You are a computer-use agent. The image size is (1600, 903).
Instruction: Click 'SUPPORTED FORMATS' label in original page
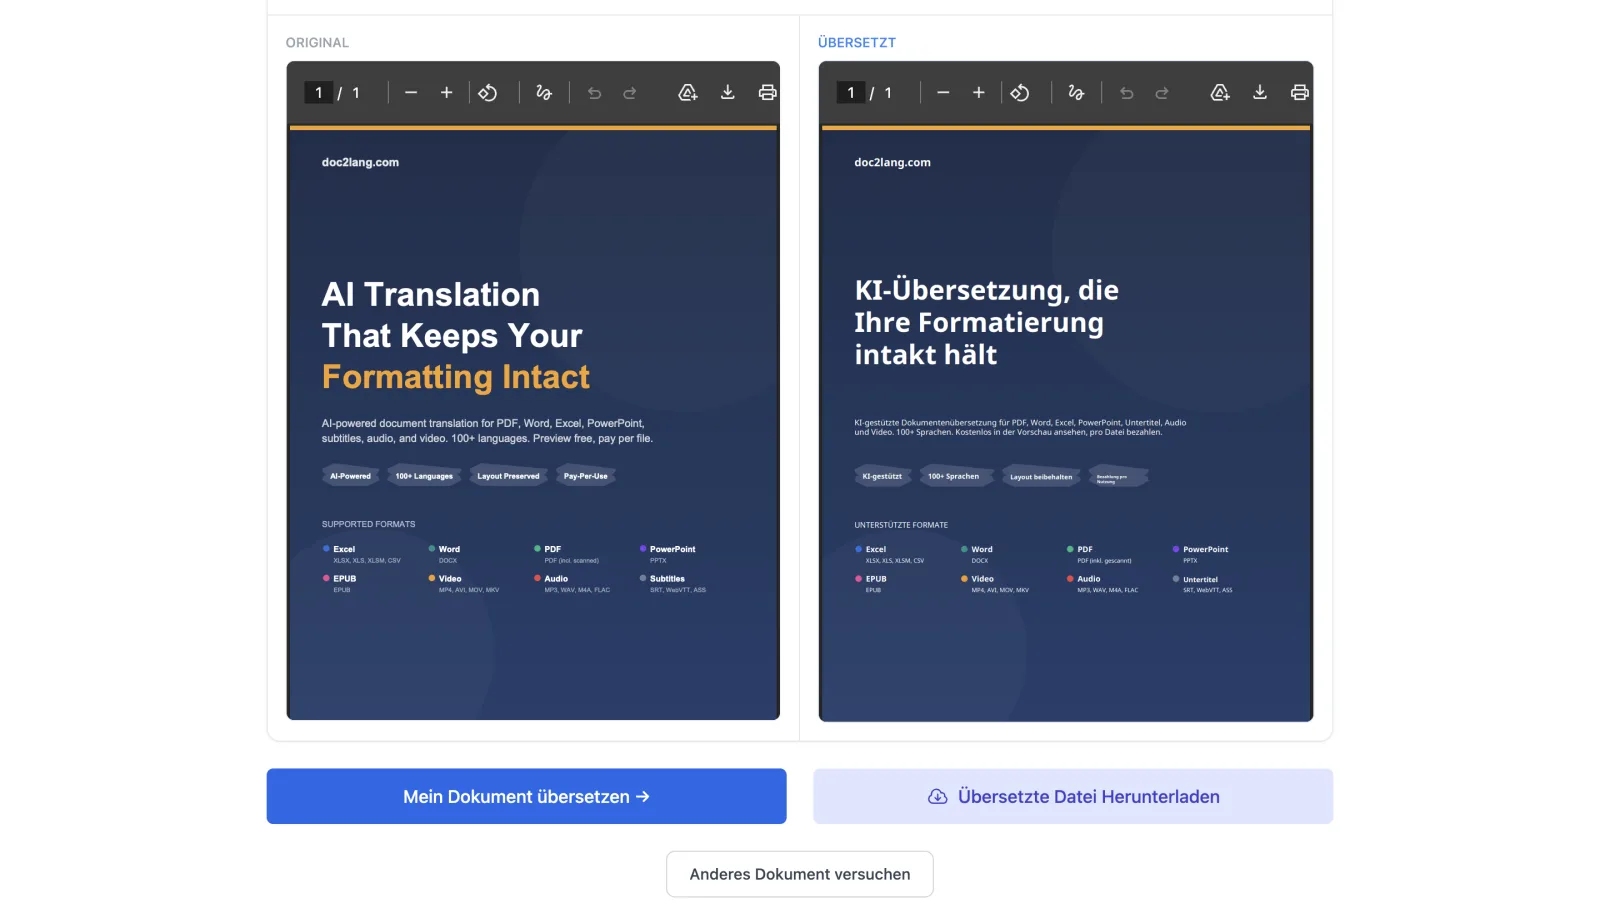point(368,524)
